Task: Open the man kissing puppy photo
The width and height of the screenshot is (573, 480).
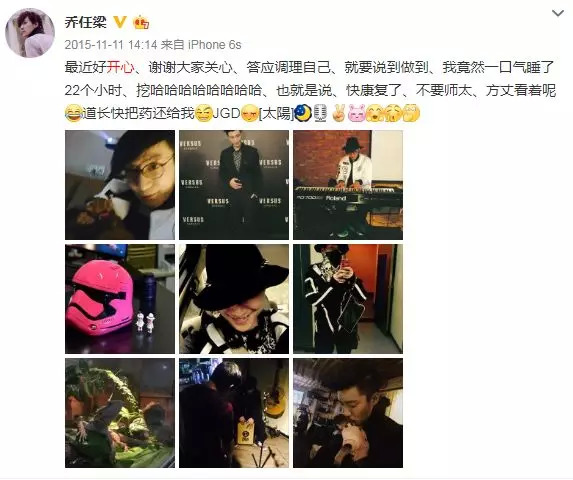Action: [x=348, y=413]
